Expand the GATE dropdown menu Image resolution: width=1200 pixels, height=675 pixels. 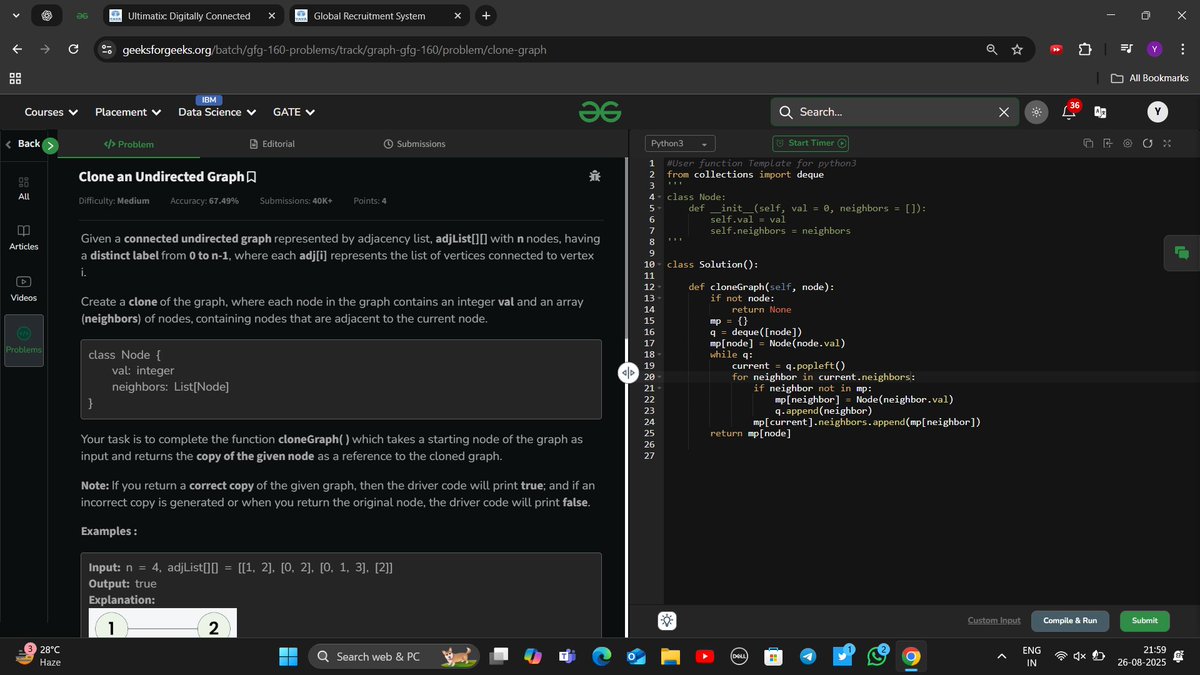click(x=294, y=112)
